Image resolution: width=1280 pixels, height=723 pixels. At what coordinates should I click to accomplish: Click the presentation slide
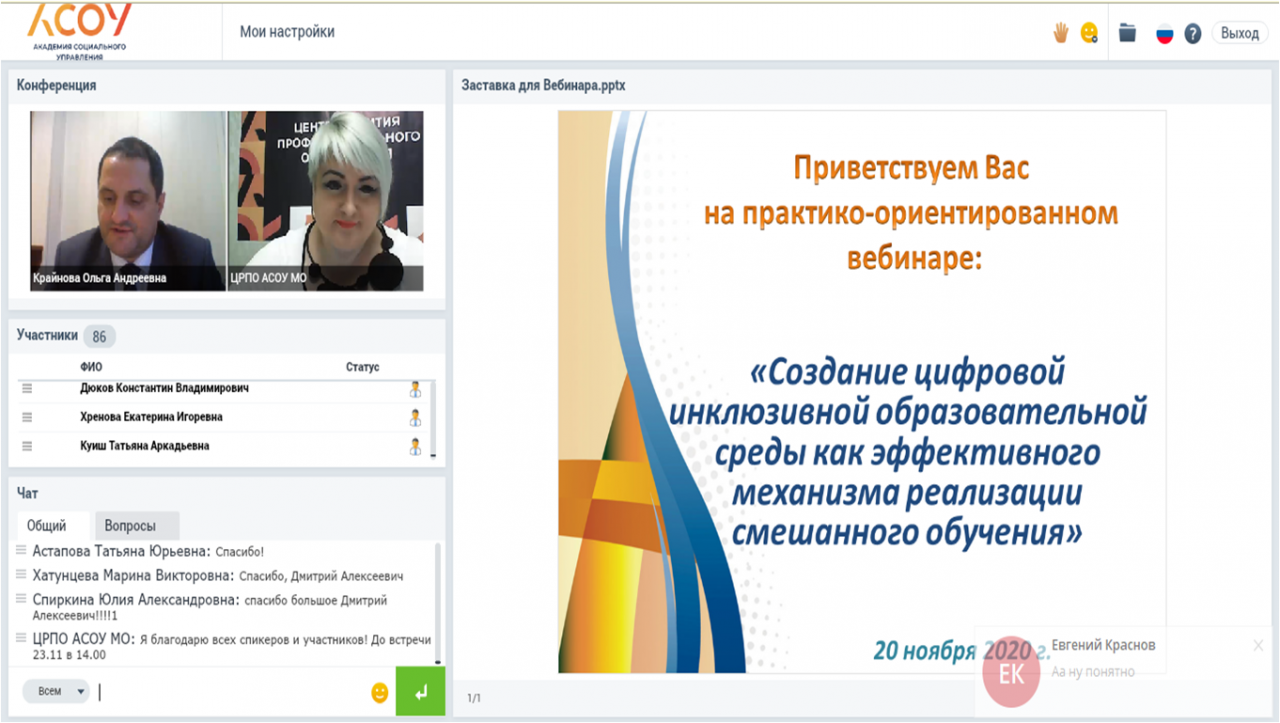pos(862,391)
